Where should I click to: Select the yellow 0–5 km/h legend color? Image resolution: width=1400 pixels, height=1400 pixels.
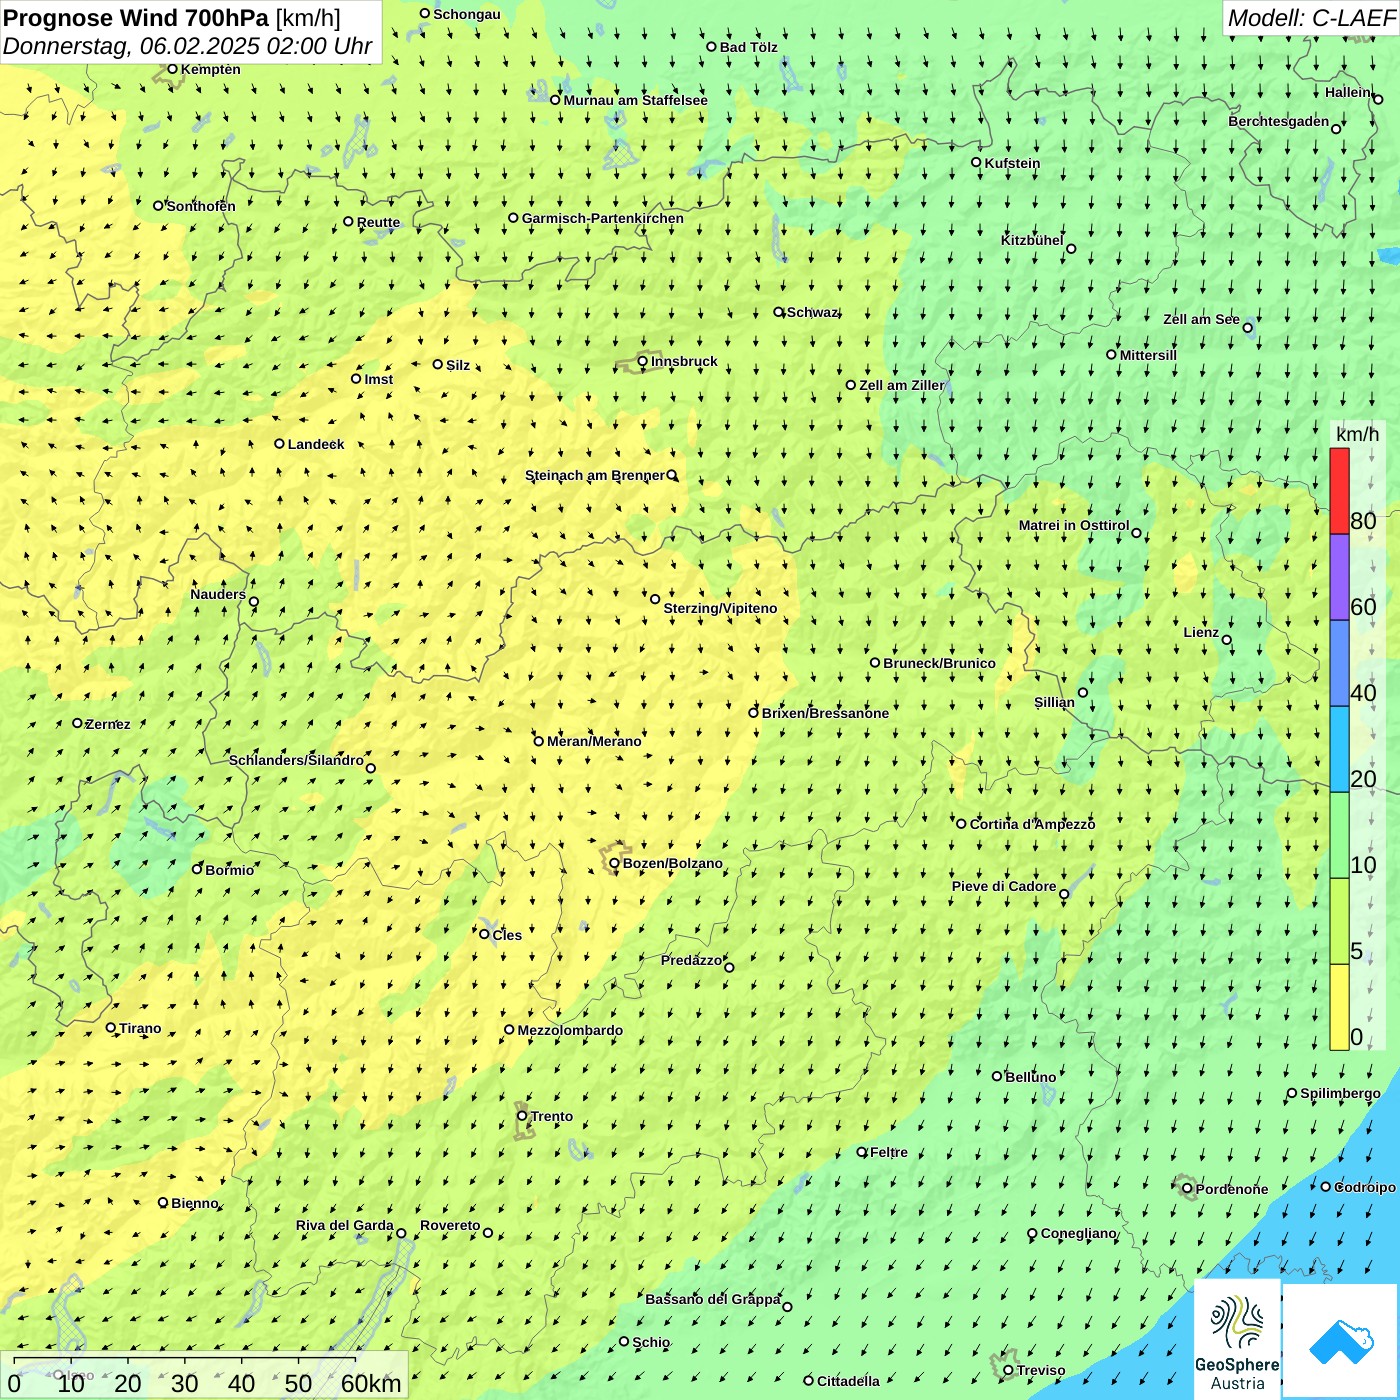click(1339, 1007)
